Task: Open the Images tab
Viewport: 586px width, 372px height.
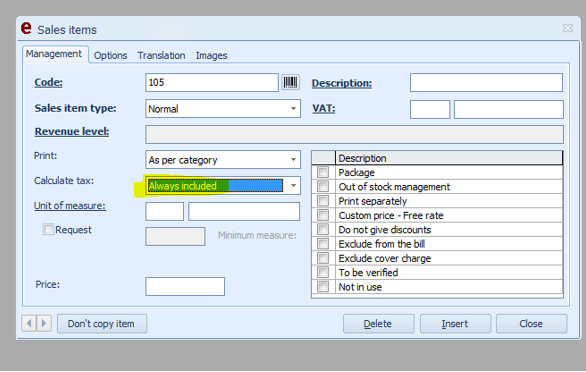Action: tap(211, 55)
